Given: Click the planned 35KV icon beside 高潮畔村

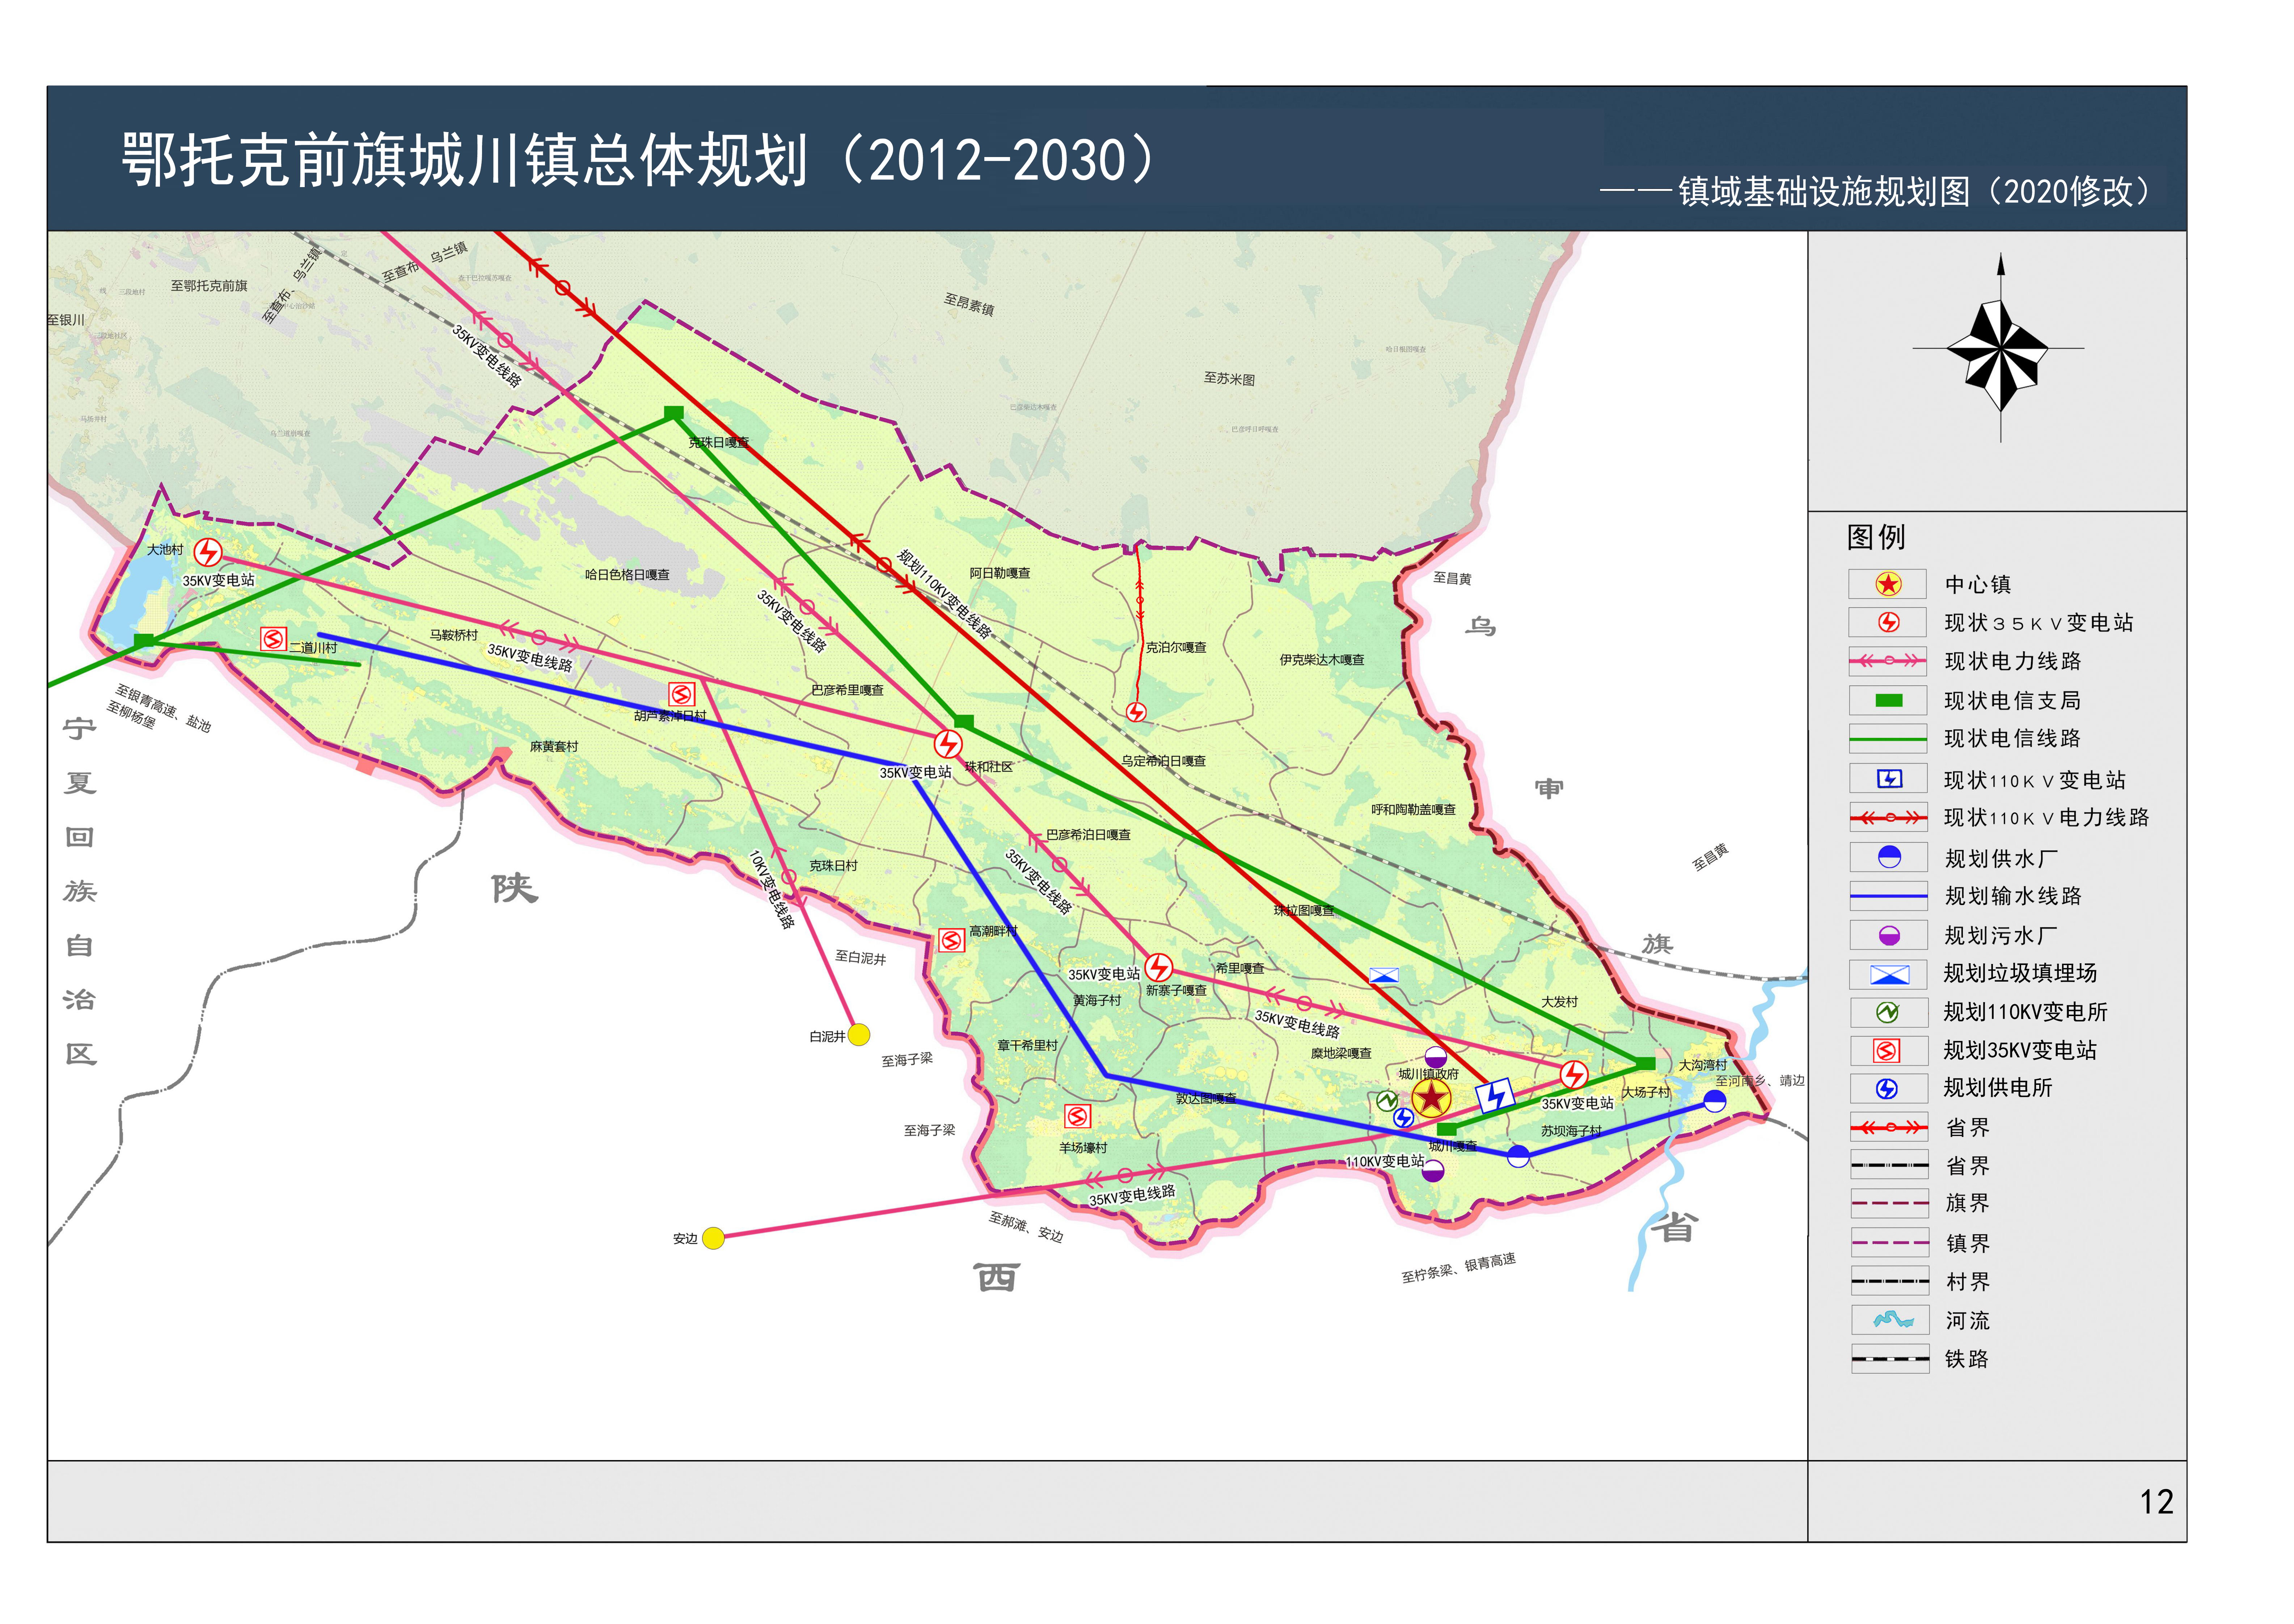Looking at the screenshot, I should pyautogui.click(x=951, y=940).
